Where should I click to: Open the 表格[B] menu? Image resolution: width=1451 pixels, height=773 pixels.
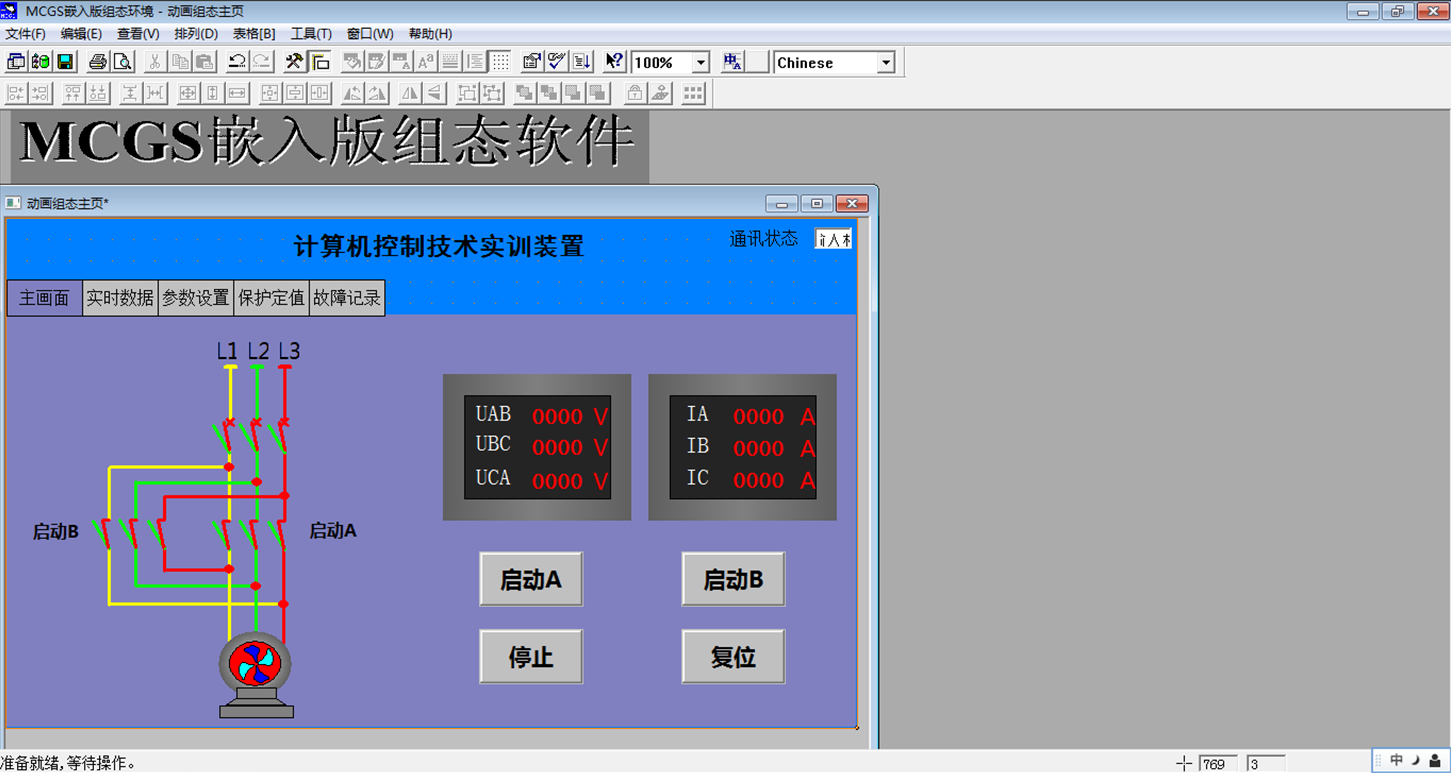pyautogui.click(x=254, y=34)
